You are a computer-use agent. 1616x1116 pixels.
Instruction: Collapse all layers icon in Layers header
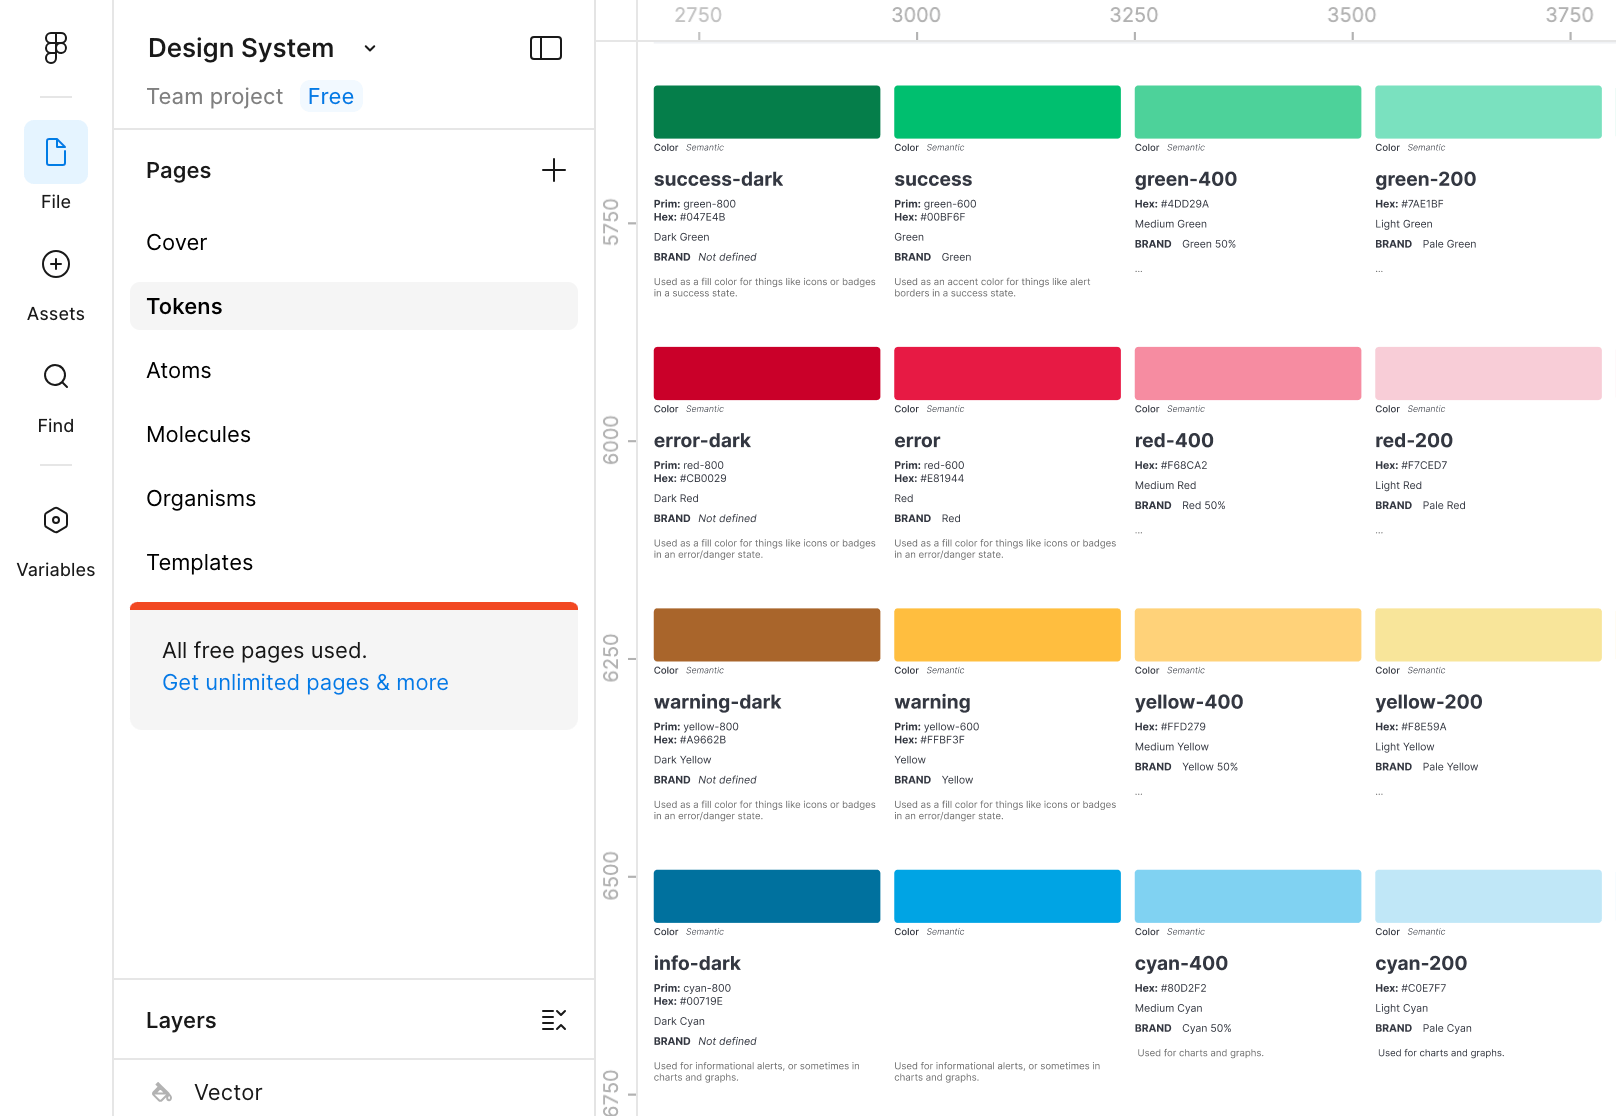[x=554, y=1020]
